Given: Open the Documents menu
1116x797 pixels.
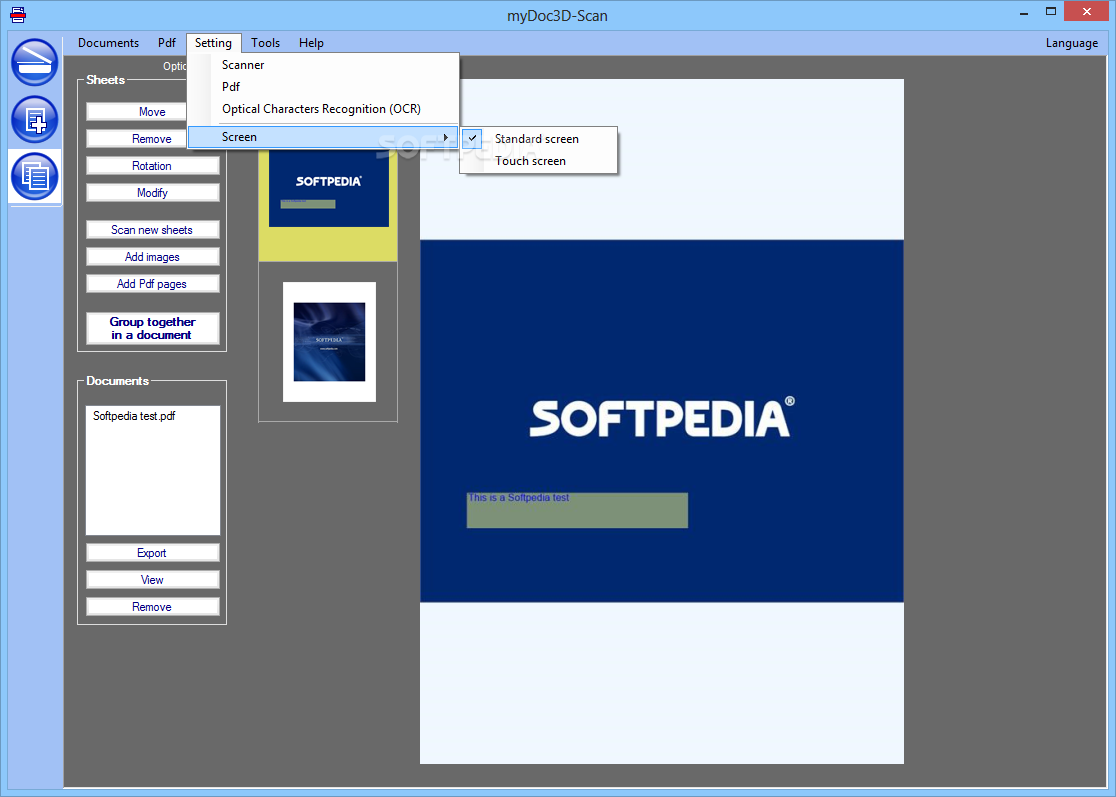Looking at the screenshot, I should tap(108, 43).
